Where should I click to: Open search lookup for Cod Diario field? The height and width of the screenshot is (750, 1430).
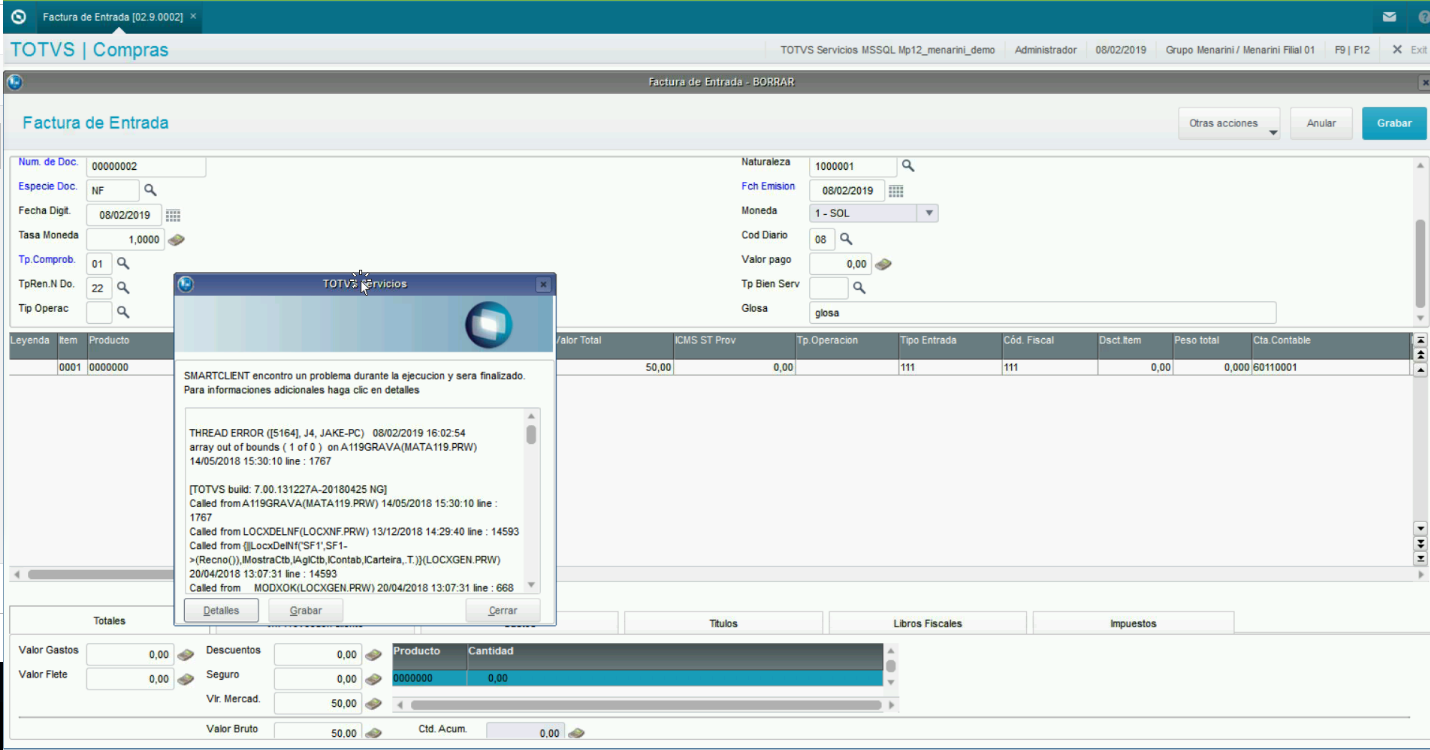click(845, 239)
